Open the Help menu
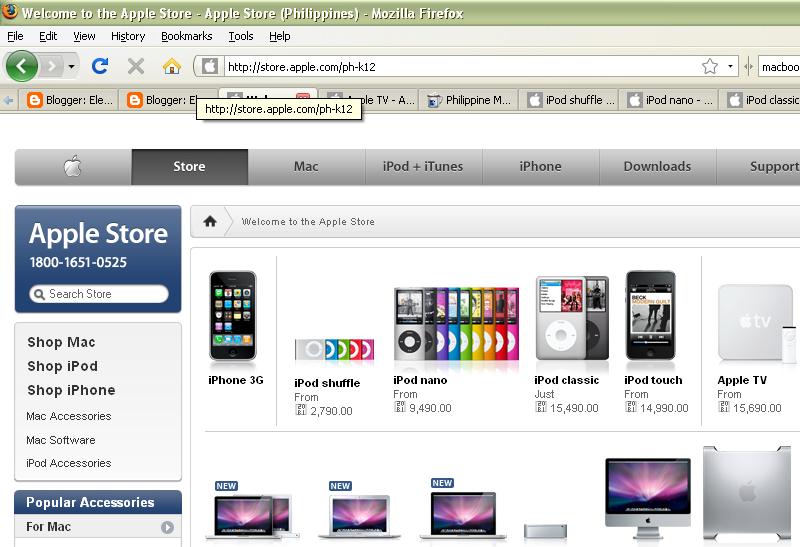 coord(280,36)
